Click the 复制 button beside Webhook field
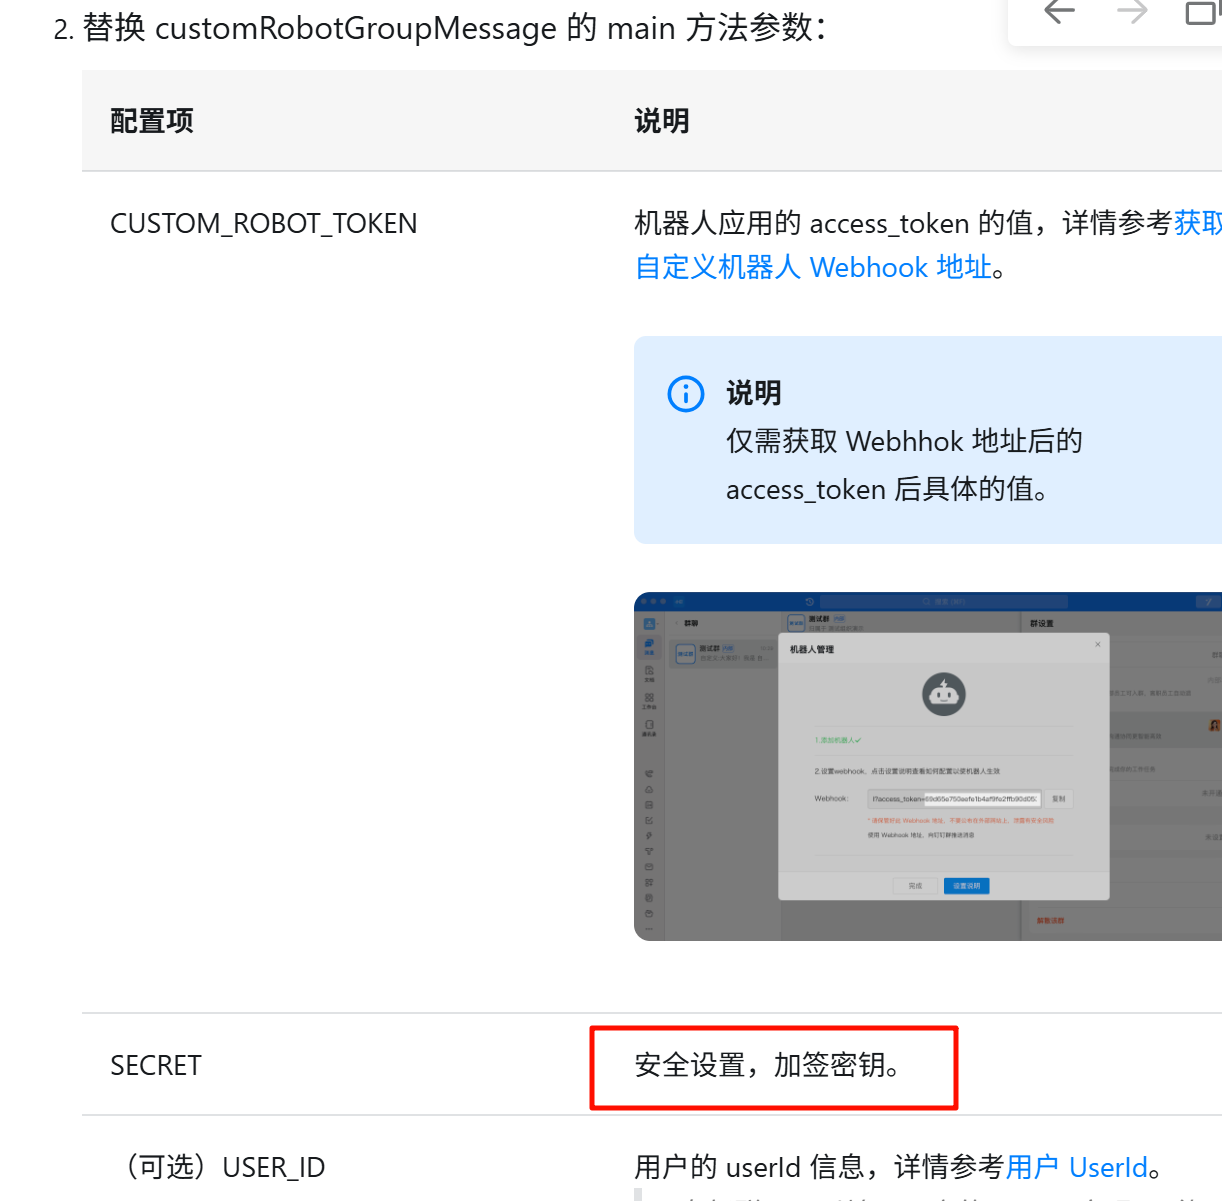 [x=1058, y=799]
